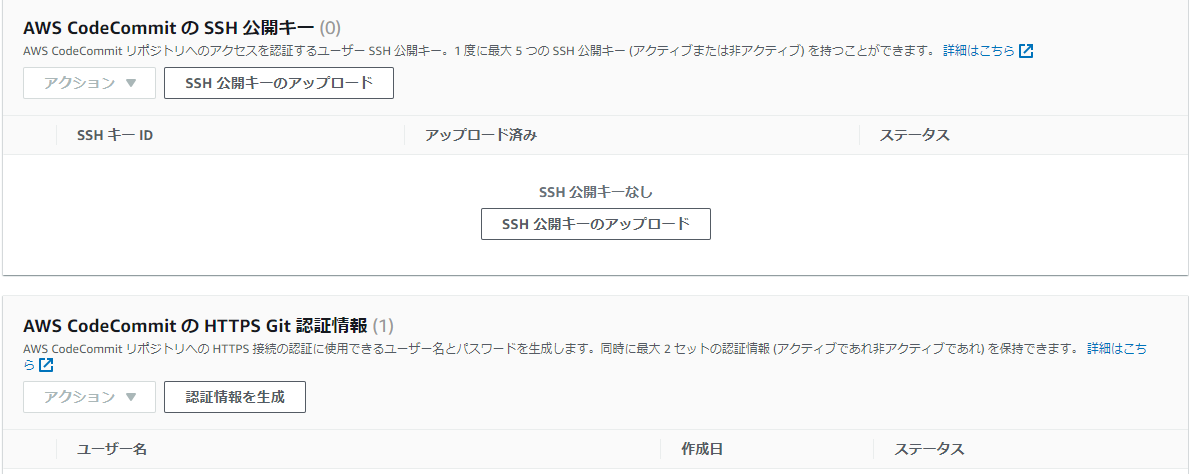Viewport: 1189px width, 474px height.
Task: Click column divider between ユーザー名 and 作成日
Action: coord(661,449)
